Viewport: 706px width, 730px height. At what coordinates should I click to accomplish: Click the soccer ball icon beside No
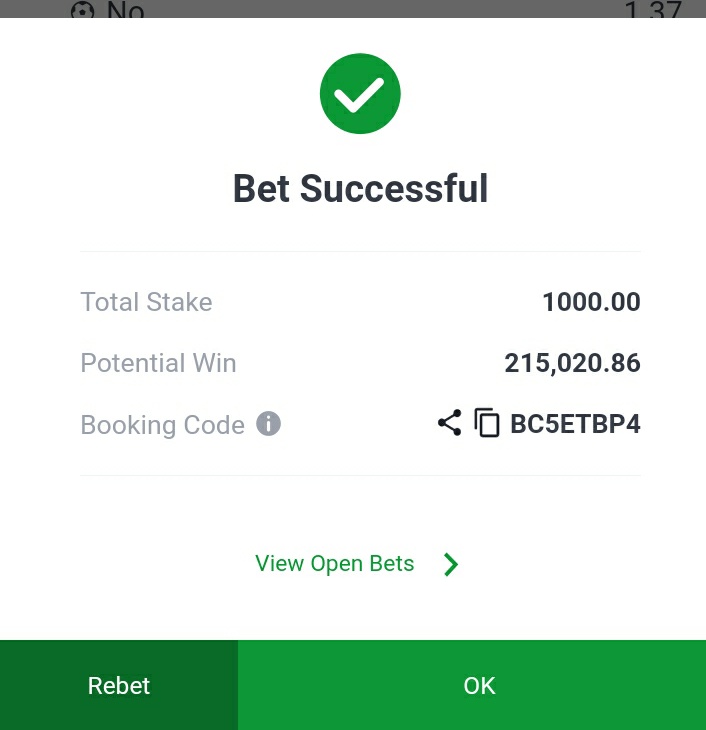(82, 10)
